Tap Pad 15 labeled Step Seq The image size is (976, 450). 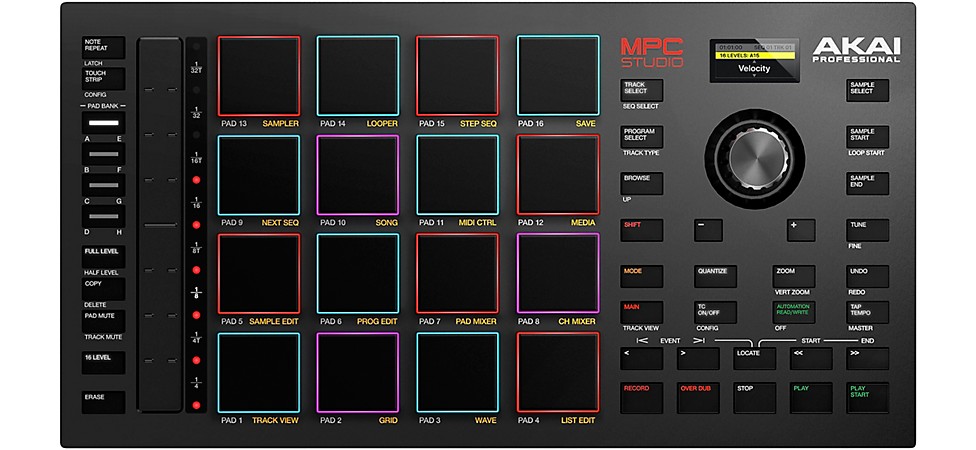[458, 76]
